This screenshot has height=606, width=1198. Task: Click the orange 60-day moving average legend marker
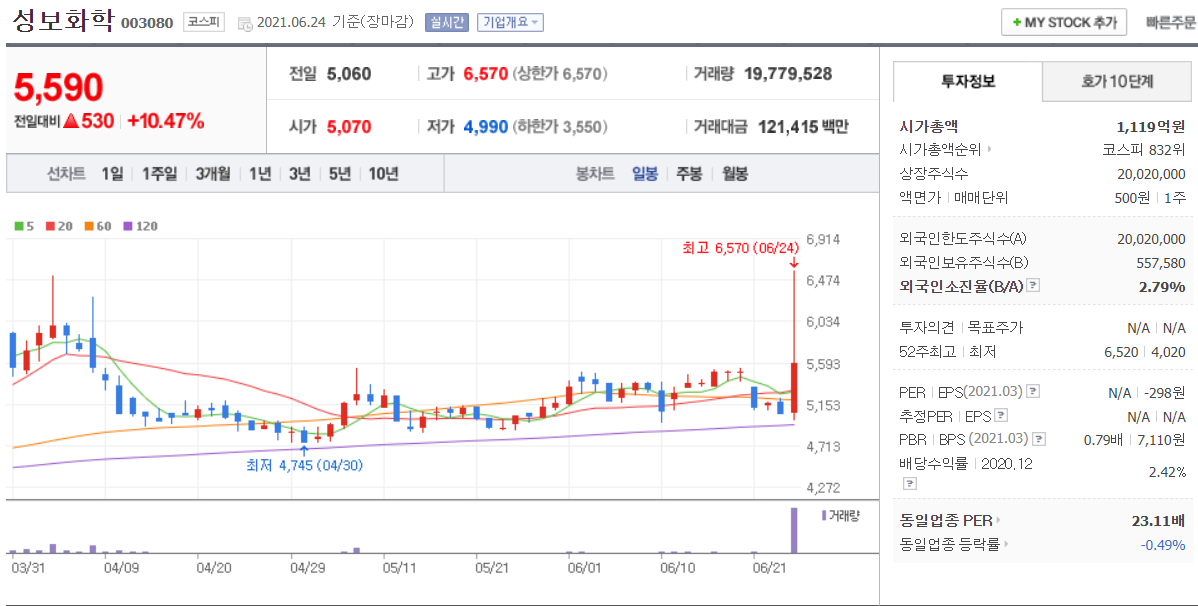coord(89,226)
